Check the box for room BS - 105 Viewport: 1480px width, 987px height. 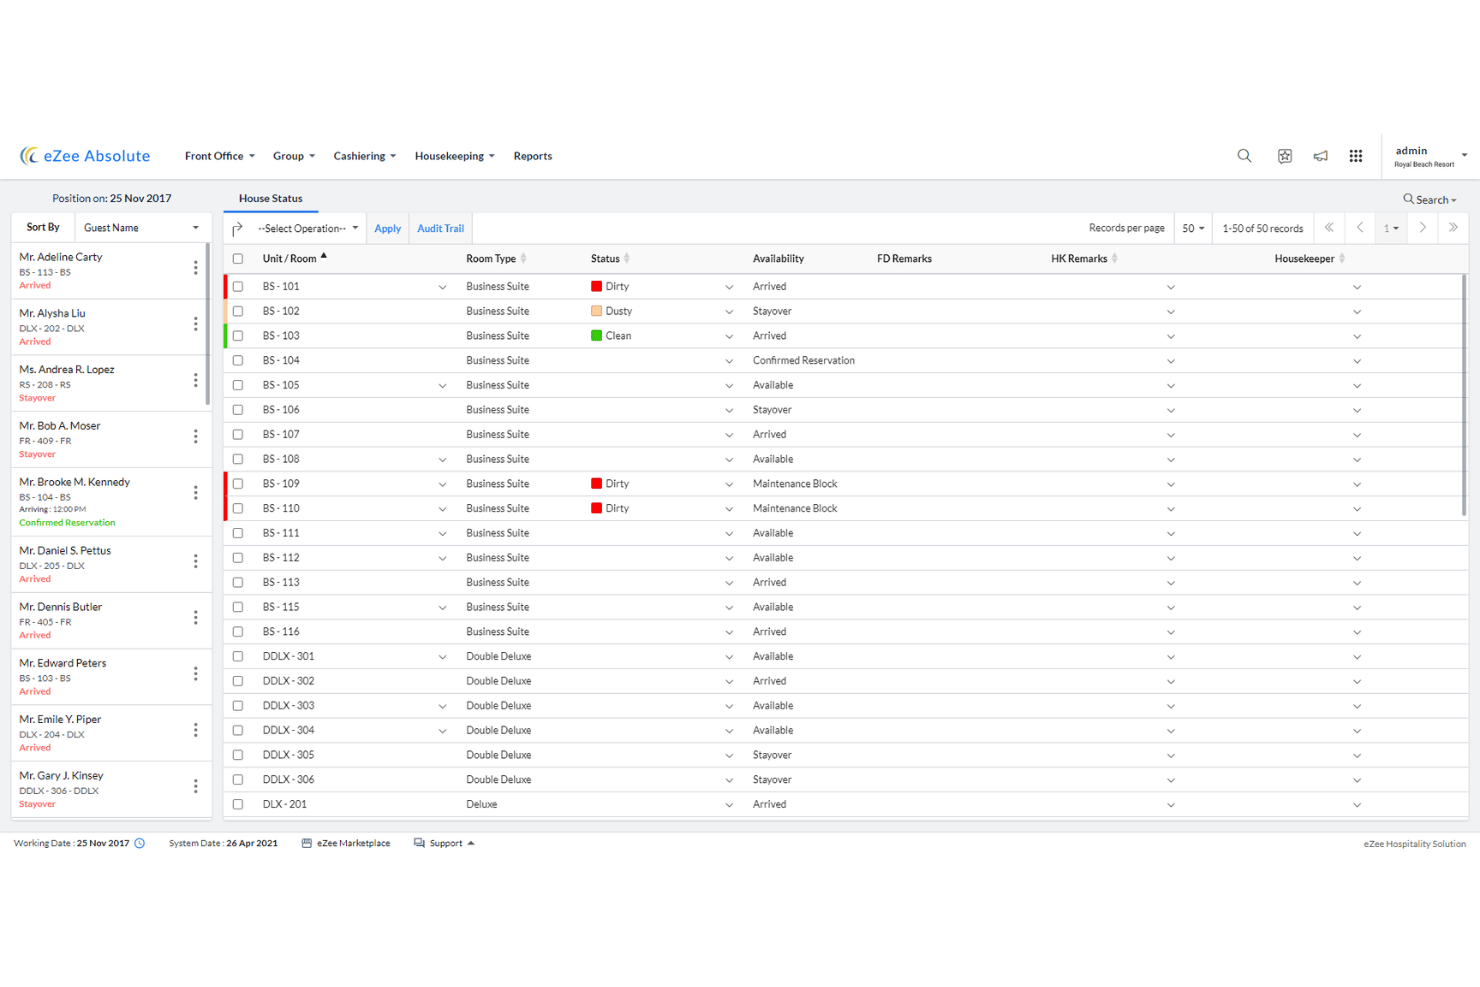coord(238,385)
